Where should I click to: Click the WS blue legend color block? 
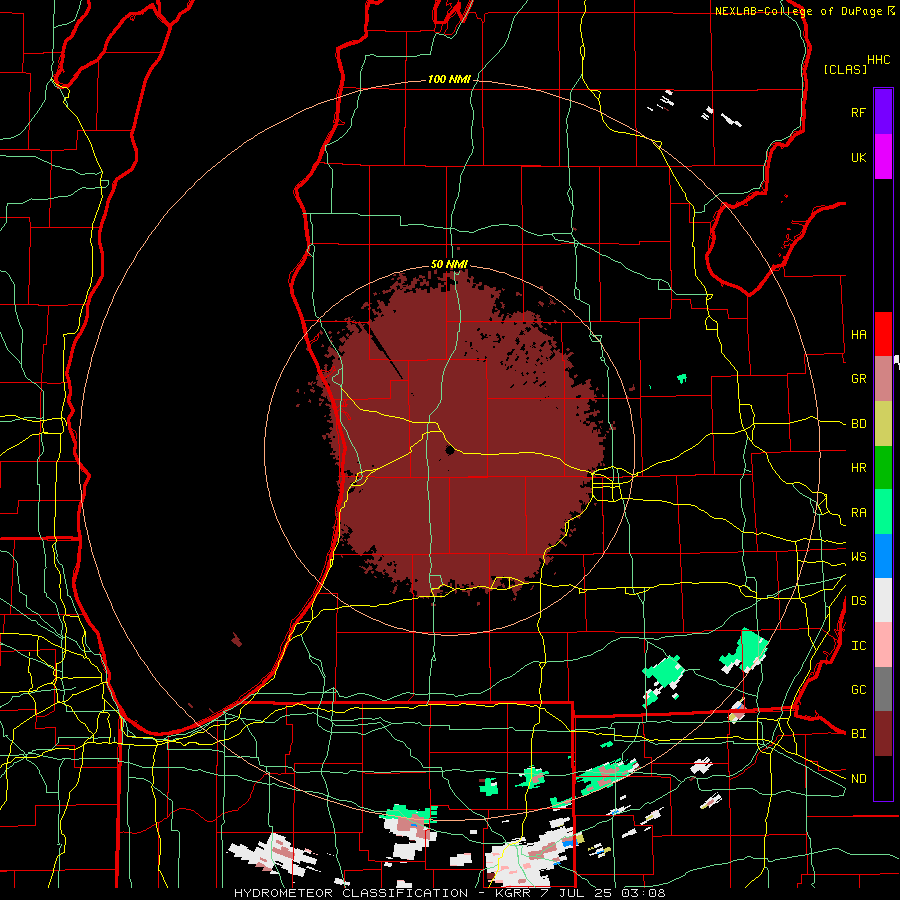coord(883,556)
